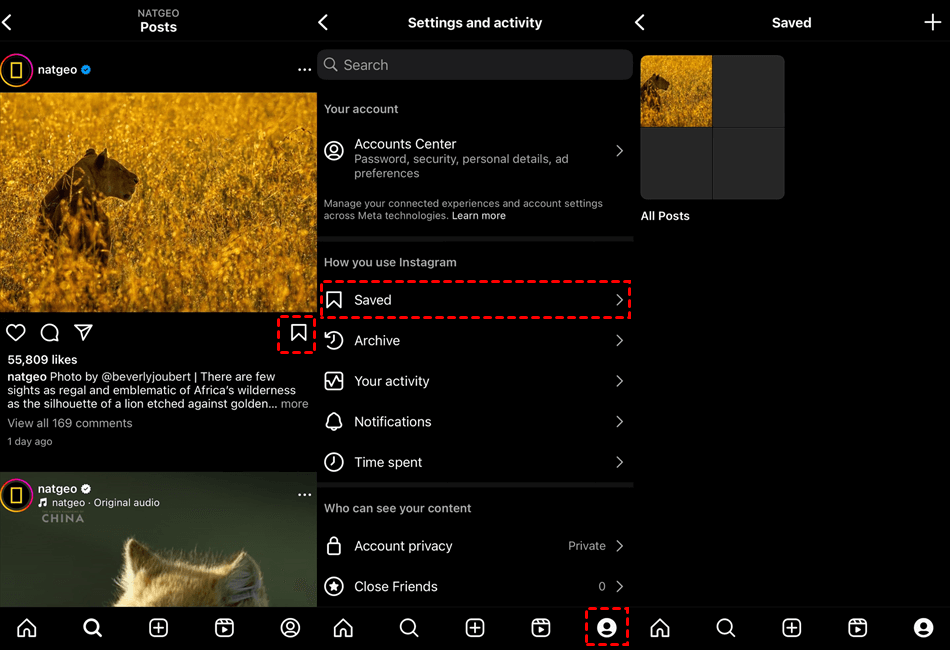This screenshot has width=950, height=650.
Task: Tap Search icon in Settings screen bottom bar
Action: (x=409, y=628)
